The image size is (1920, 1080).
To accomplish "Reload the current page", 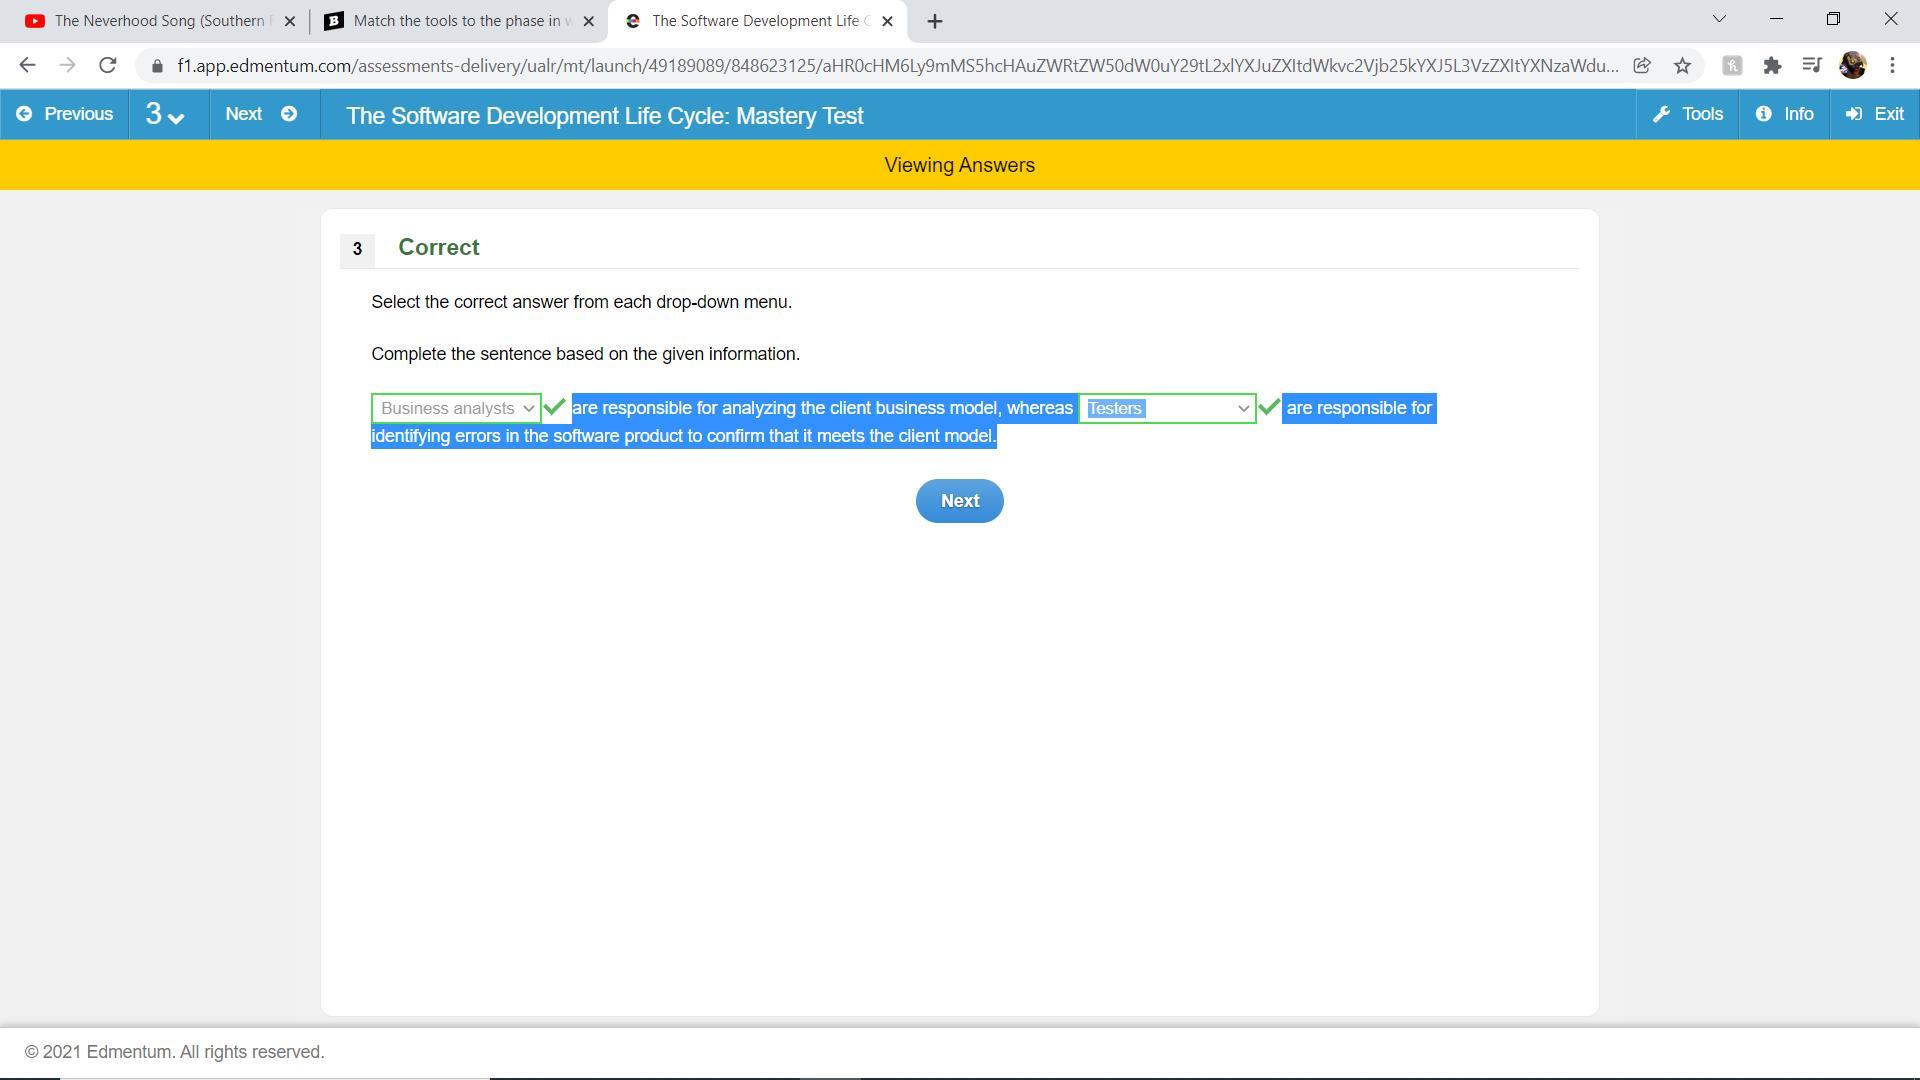I will pyautogui.click(x=107, y=66).
